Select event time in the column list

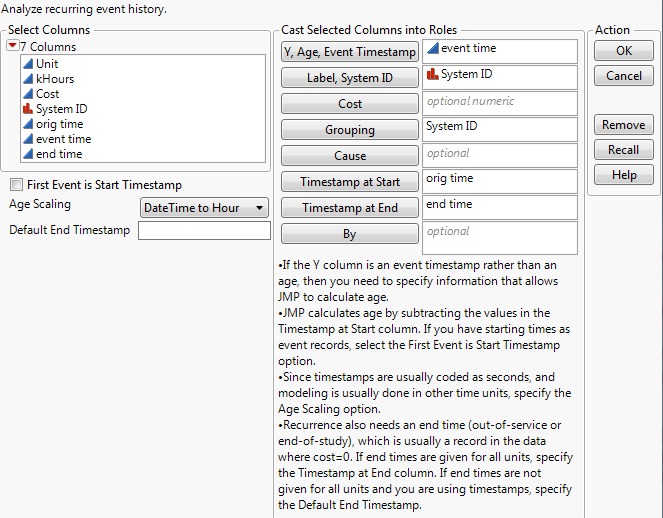63,139
